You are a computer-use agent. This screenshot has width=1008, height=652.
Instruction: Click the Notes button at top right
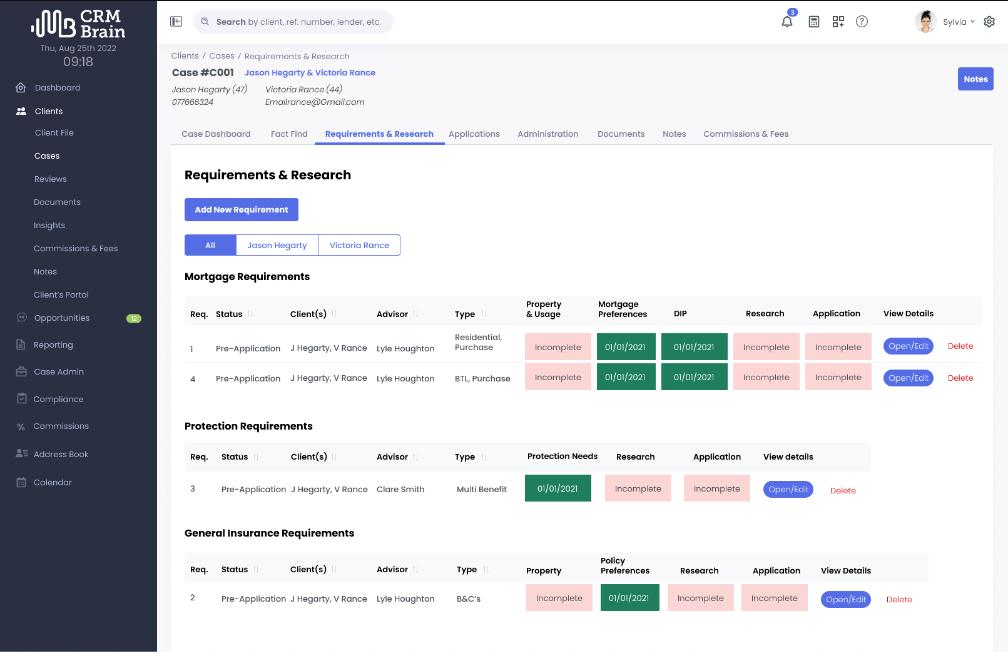975,79
